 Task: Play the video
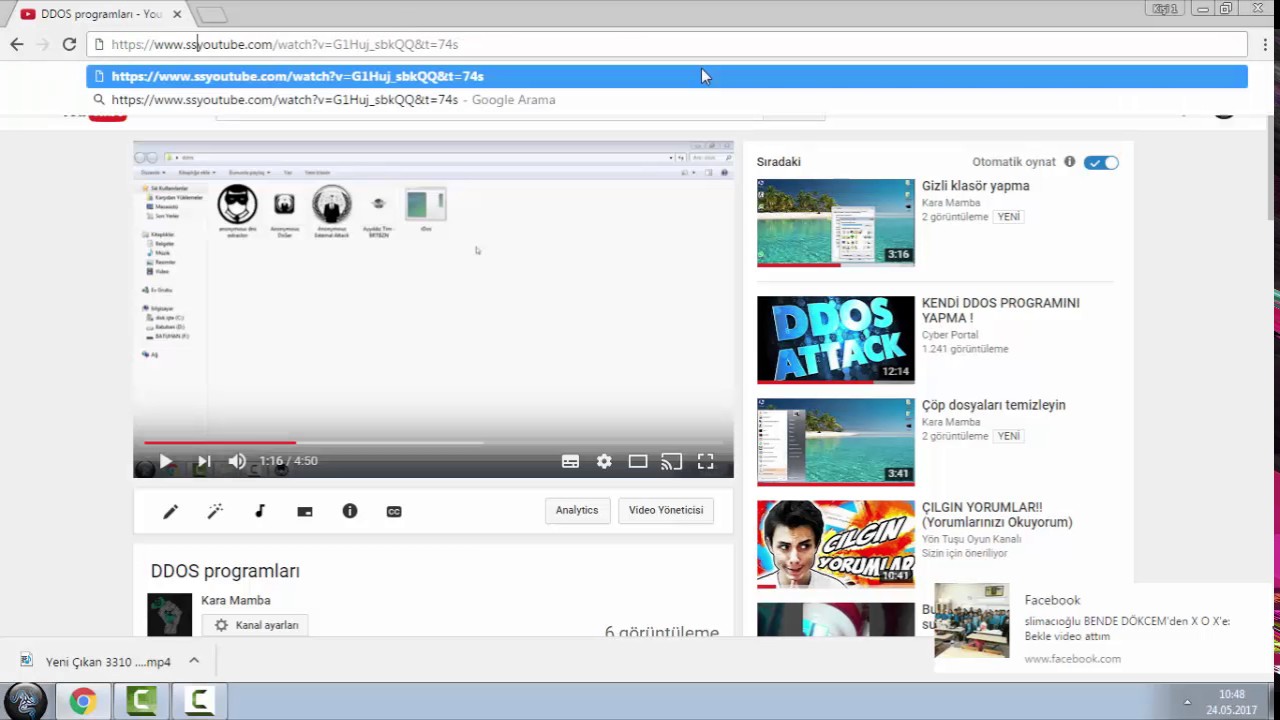(x=166, y=461)
